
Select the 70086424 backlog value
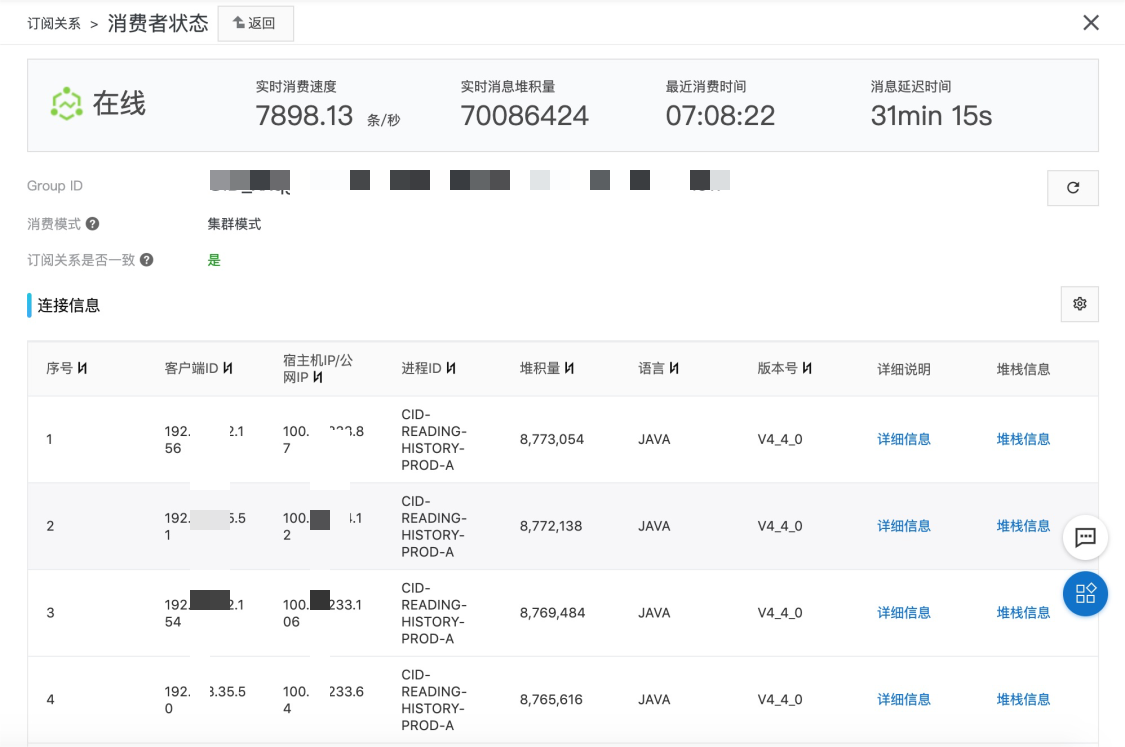[524, 116]
